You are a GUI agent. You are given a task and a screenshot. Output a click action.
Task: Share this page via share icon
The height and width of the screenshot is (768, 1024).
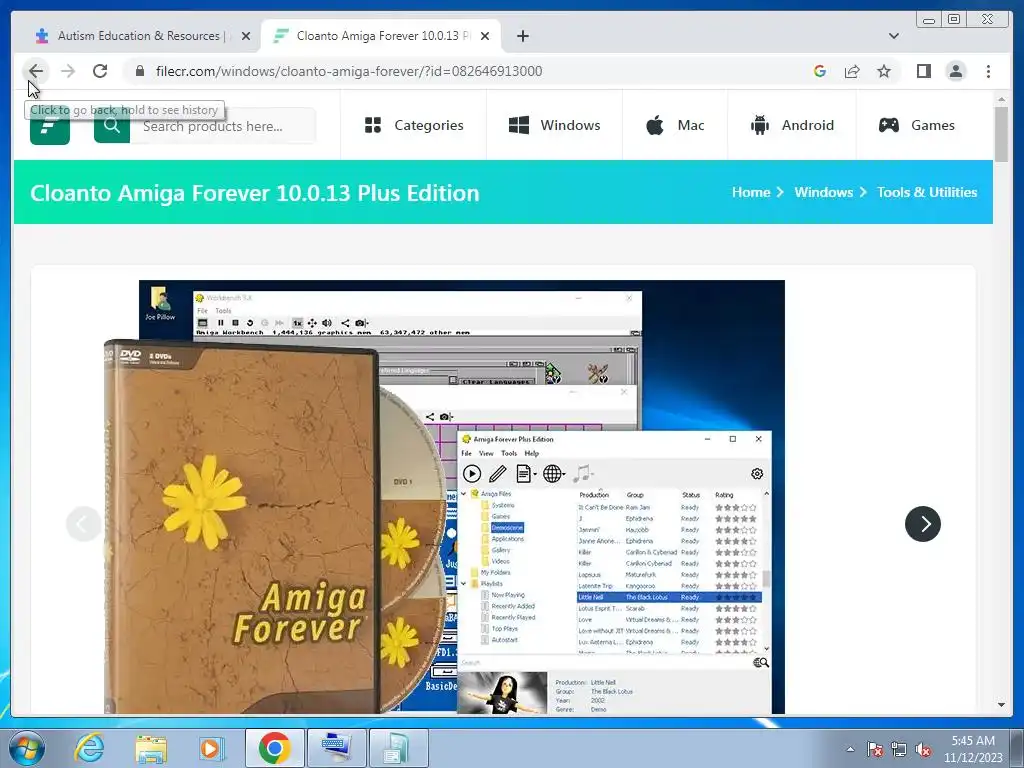coord(852,71)
